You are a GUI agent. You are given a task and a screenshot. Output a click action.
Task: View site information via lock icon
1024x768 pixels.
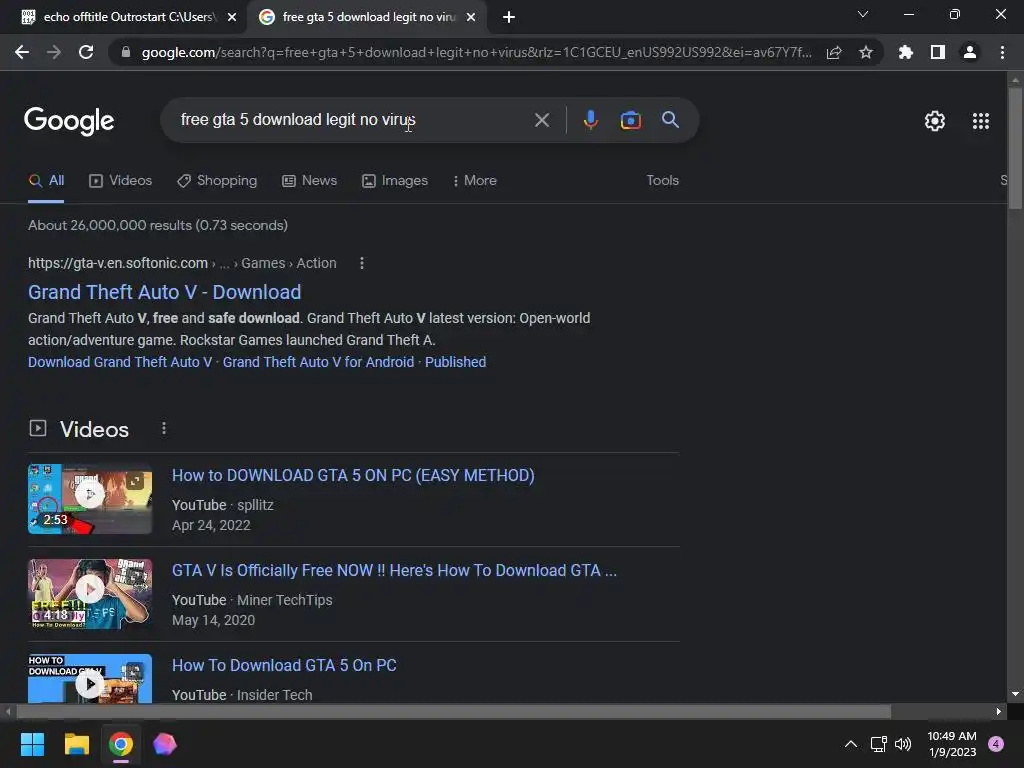point(126,52)
